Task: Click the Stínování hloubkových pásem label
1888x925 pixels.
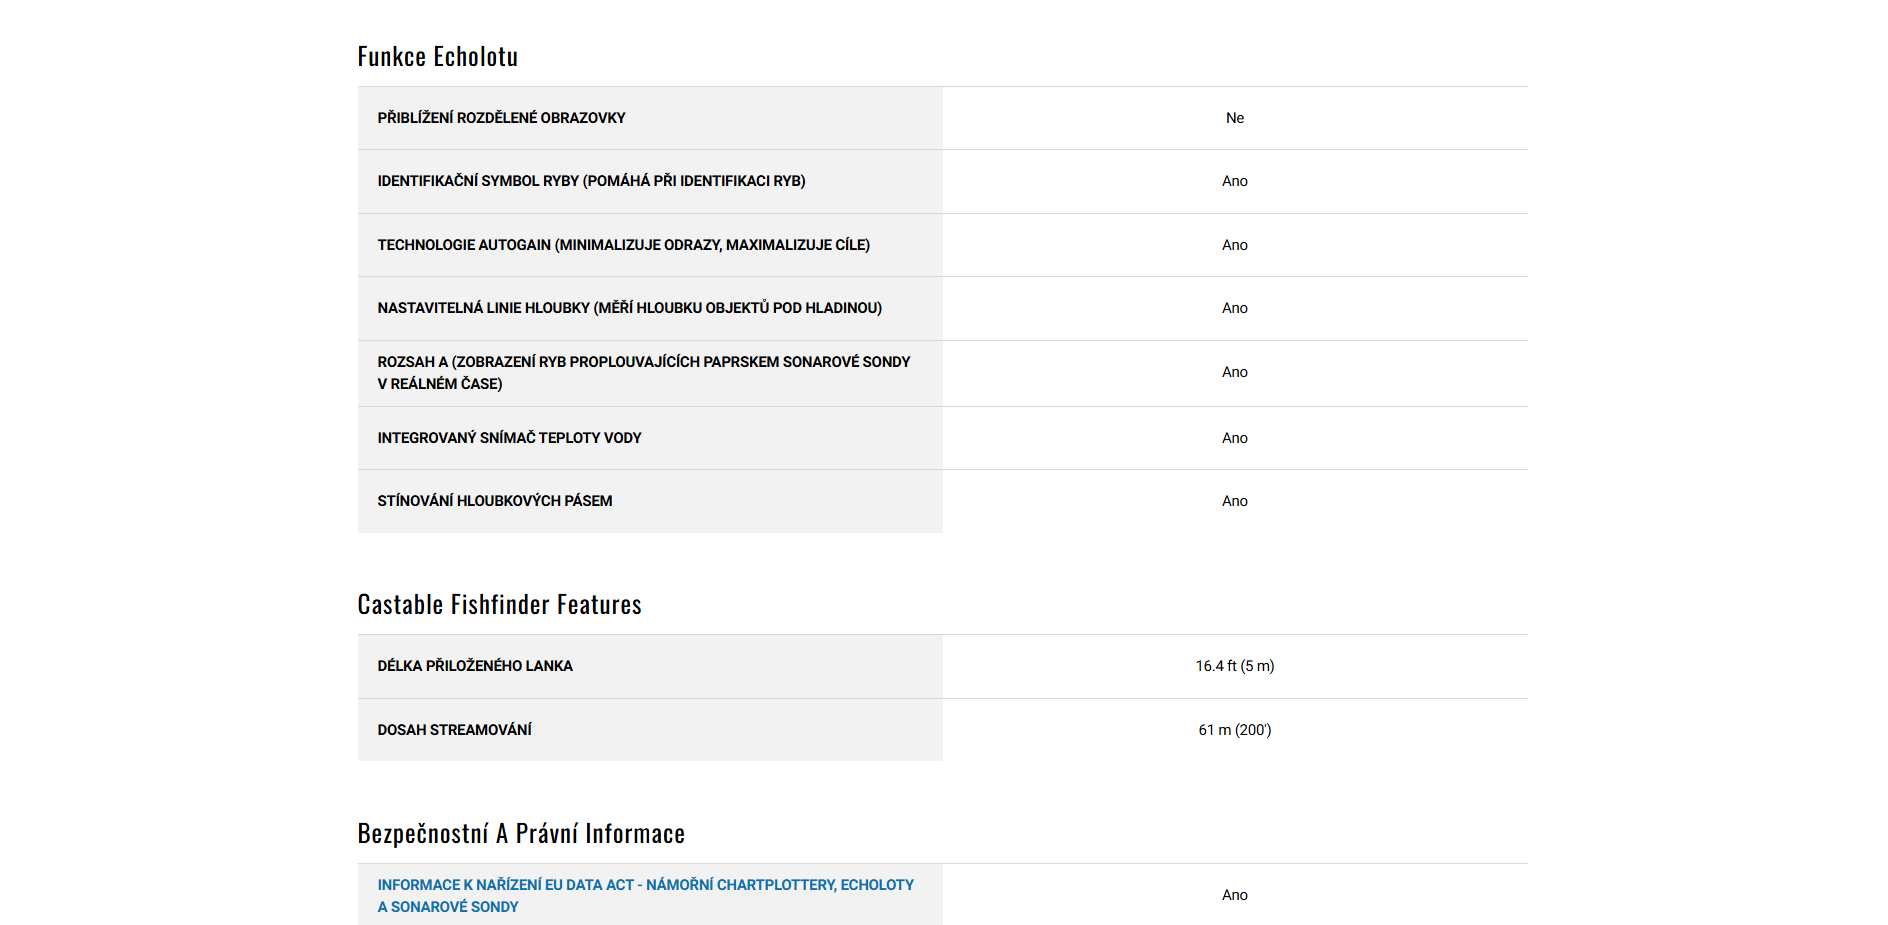Action: click(x=494, y=501)
